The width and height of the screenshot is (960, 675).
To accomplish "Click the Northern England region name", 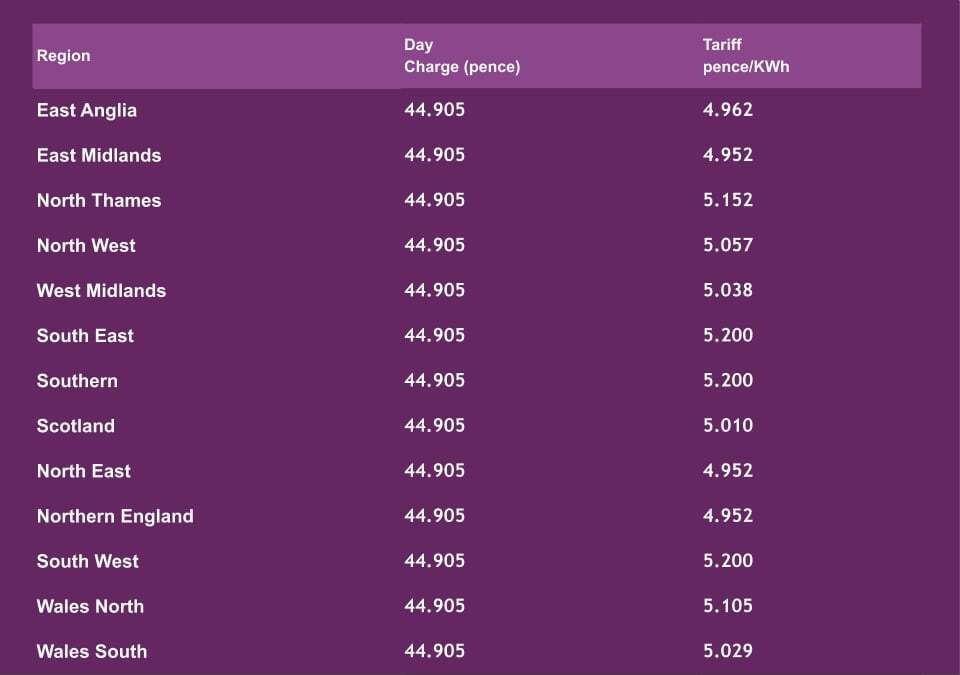I will coord(115,516).
